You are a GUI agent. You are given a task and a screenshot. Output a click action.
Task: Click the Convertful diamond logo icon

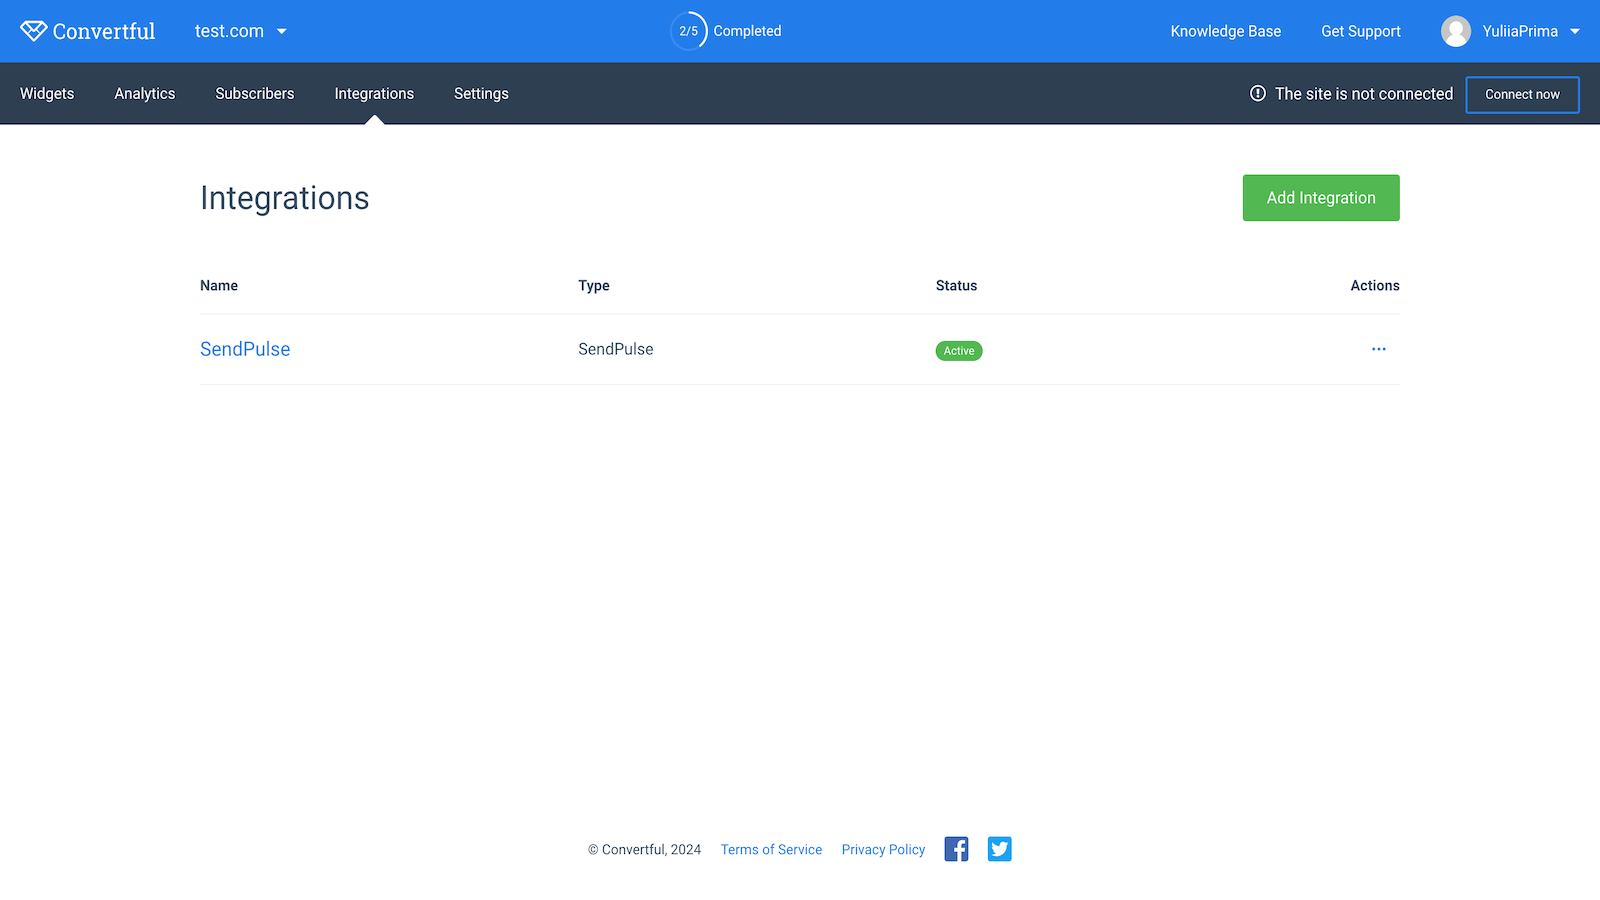pyautogui.click(x=33, y=31)
